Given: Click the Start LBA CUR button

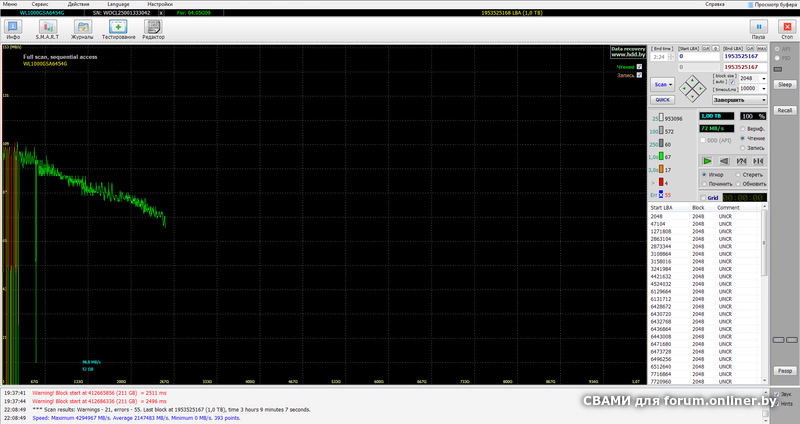Looking at the screenshot, I should [x=706, y=48].
